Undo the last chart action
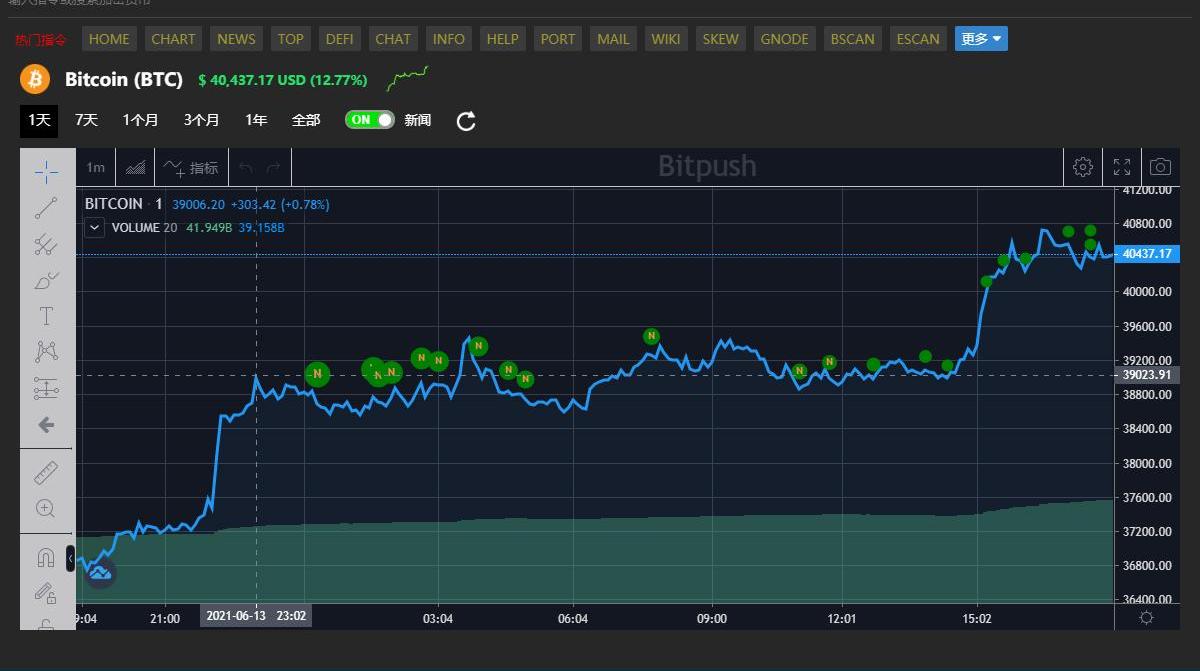The image size is (1200, 671). 246,167
